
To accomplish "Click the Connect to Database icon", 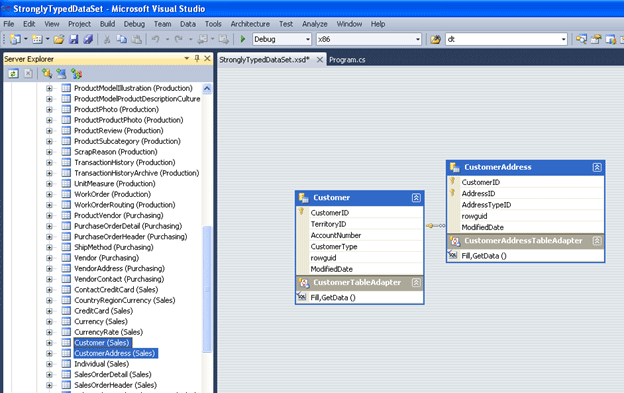I will tap(47, 74).
